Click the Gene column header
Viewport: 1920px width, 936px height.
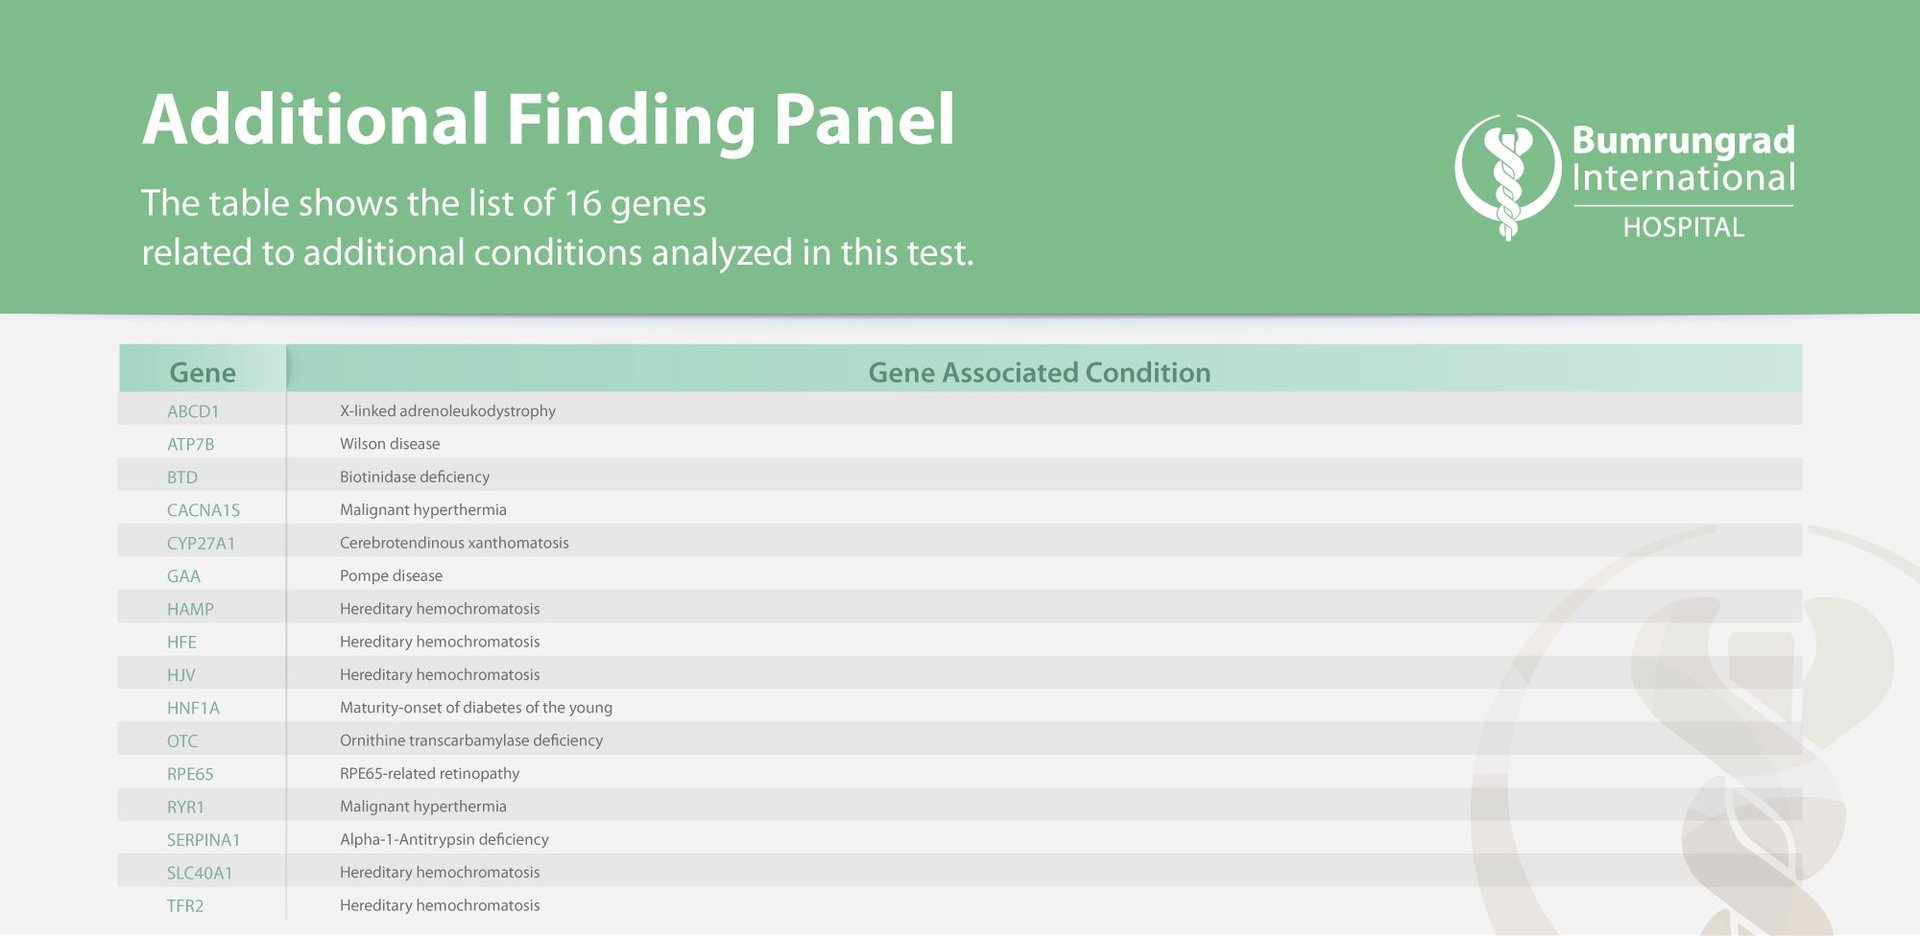tap(202, 372)
